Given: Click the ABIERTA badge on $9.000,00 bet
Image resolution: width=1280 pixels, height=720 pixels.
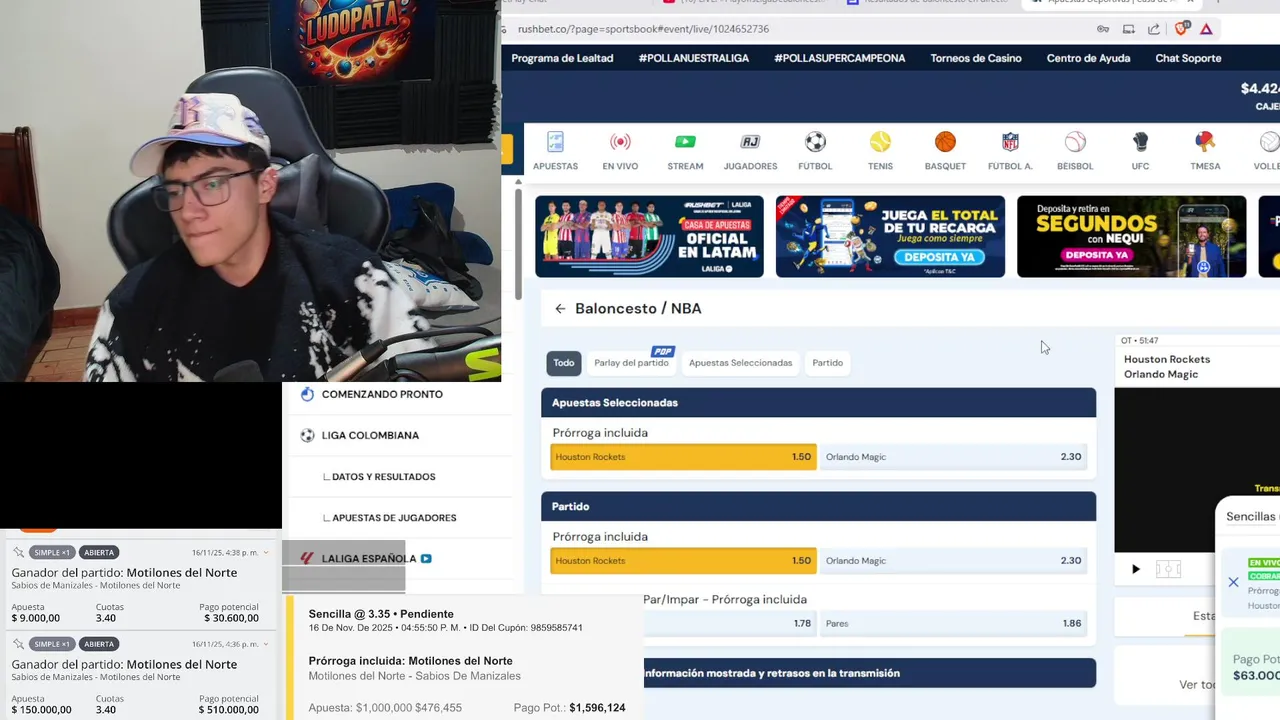Looking at the screenshot, I should (99, 552).
